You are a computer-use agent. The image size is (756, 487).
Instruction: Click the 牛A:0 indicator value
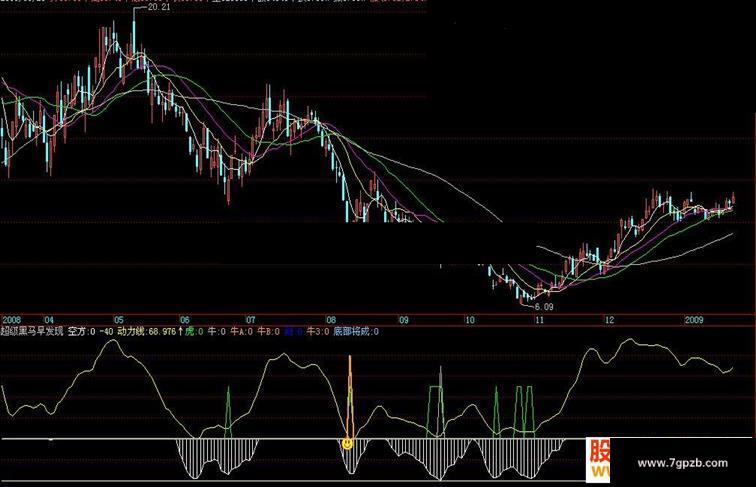click(241, 332)
